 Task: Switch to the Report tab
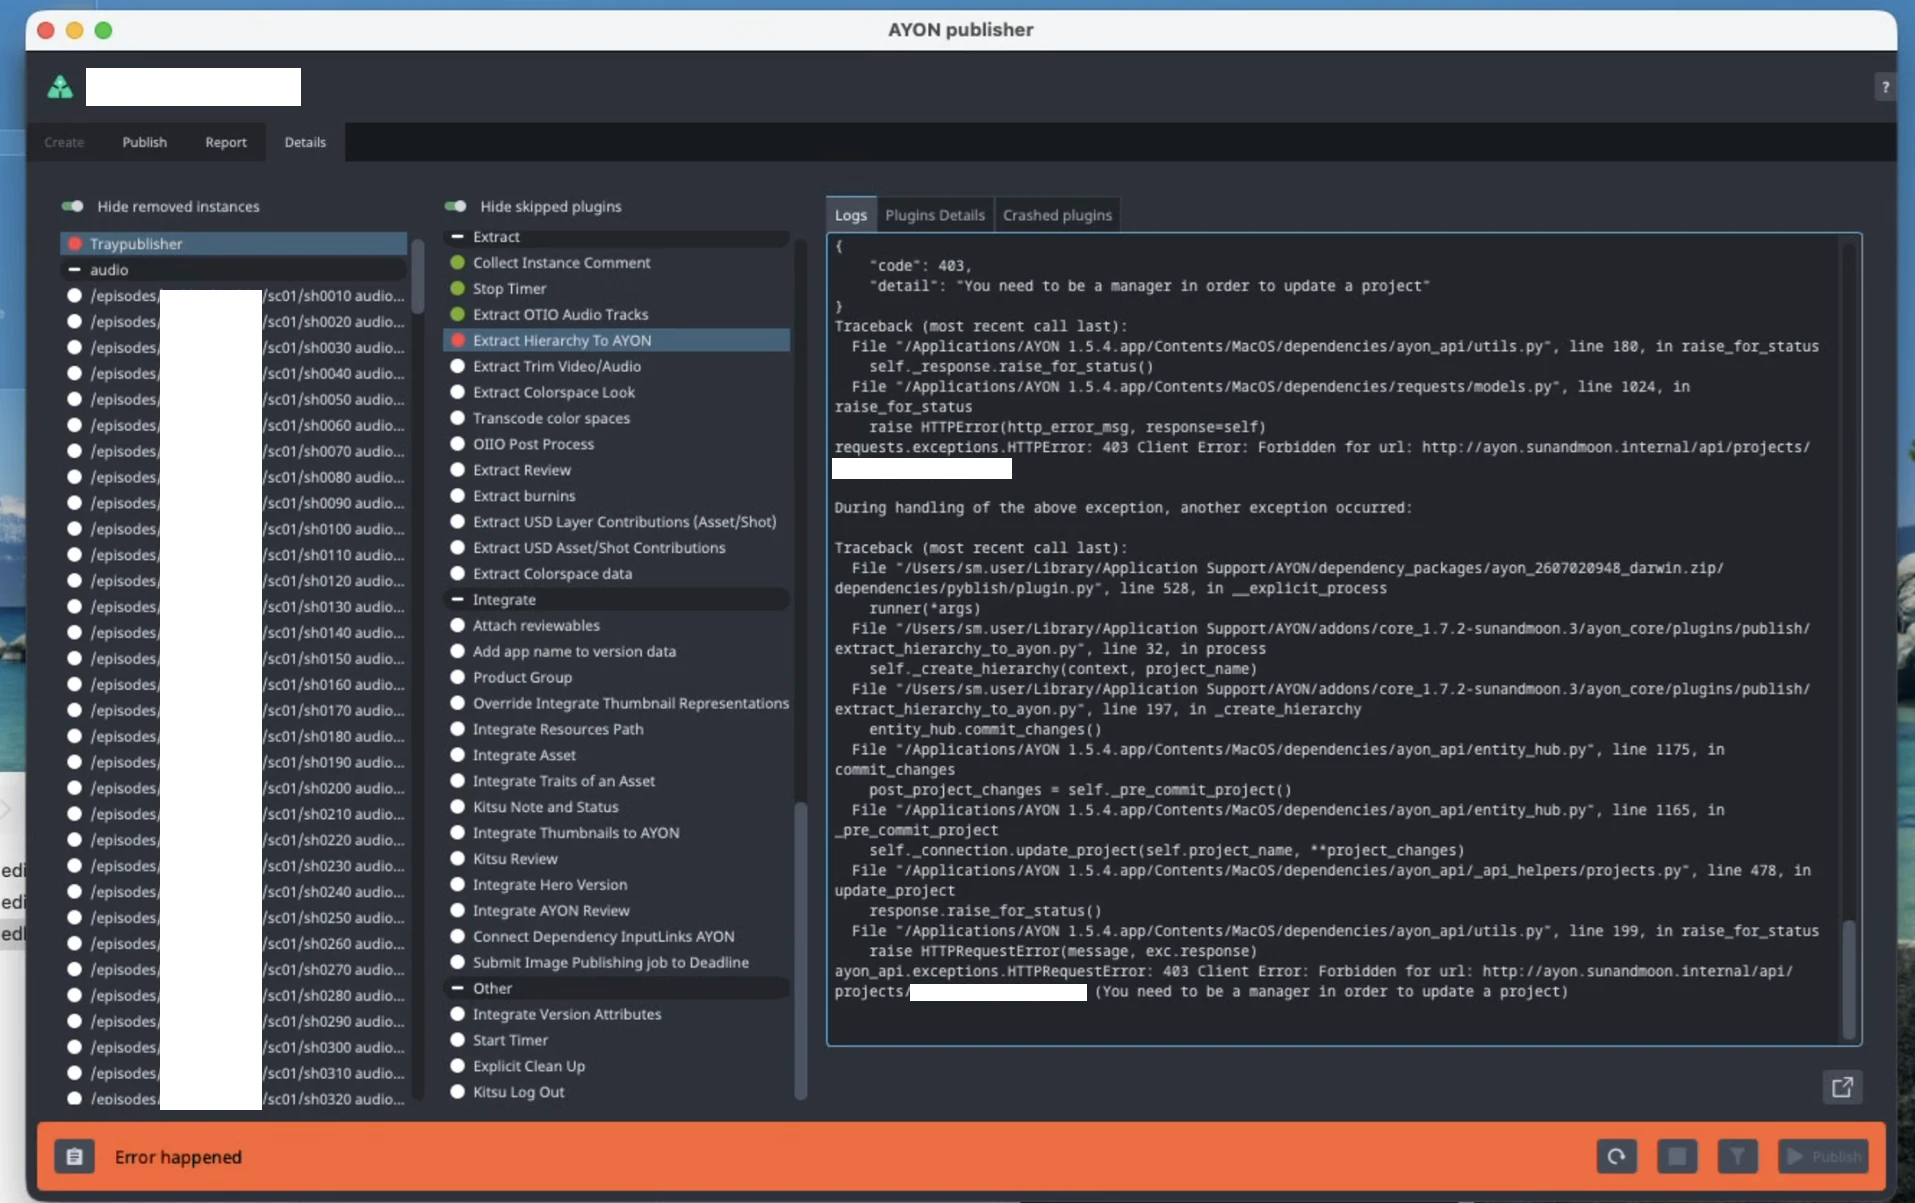point(226,142)
